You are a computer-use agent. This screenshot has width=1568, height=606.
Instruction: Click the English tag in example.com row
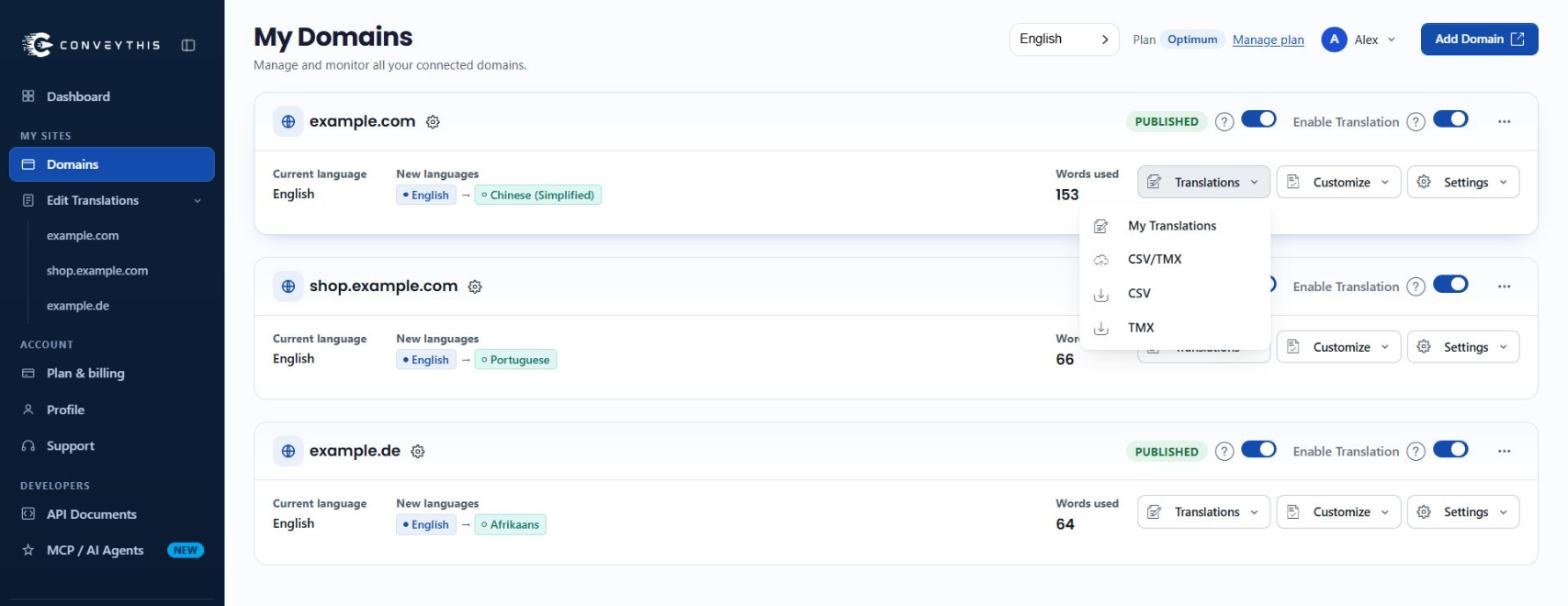[426, 195]
